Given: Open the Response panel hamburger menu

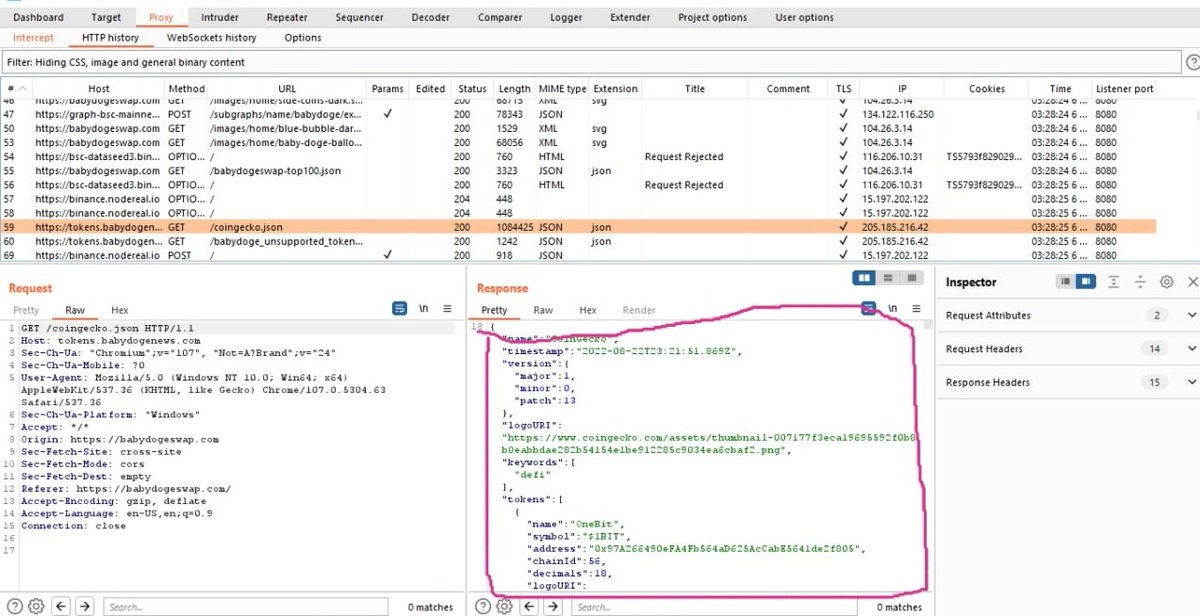Looking at the screenshot, I should tap(916, 309).
